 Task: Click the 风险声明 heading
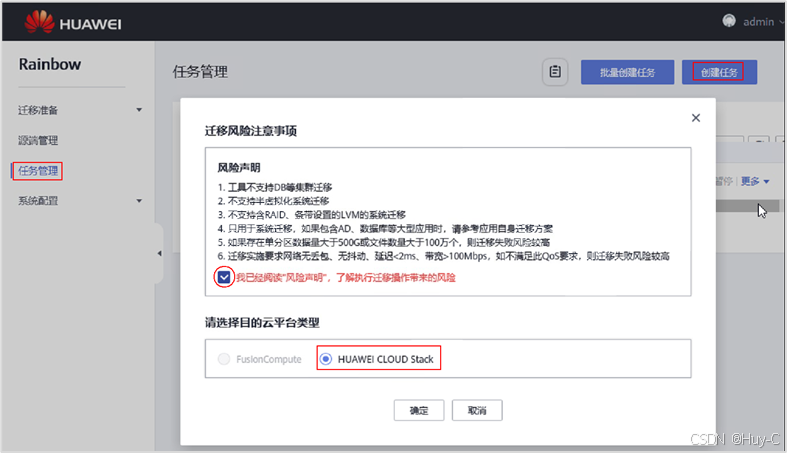(239, 168)
